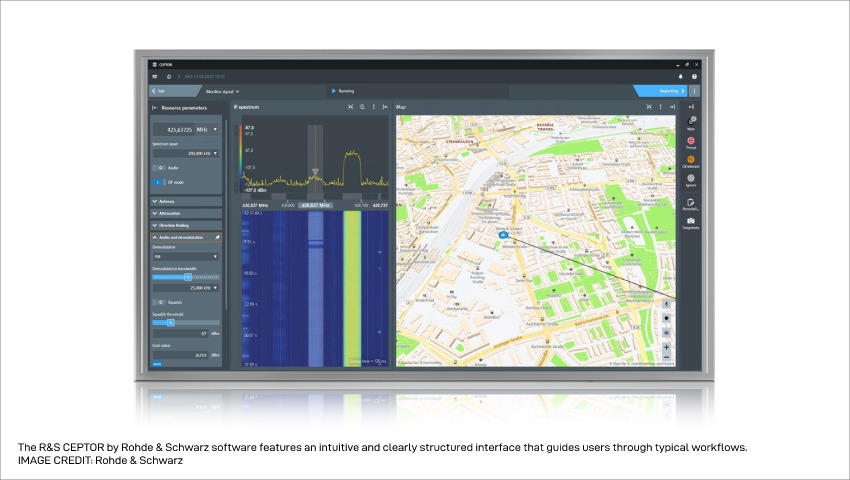The height and width of the screenshot is (480, 850).
Task: Click the breadcrumb date entry
Action: tap(204, 76)
